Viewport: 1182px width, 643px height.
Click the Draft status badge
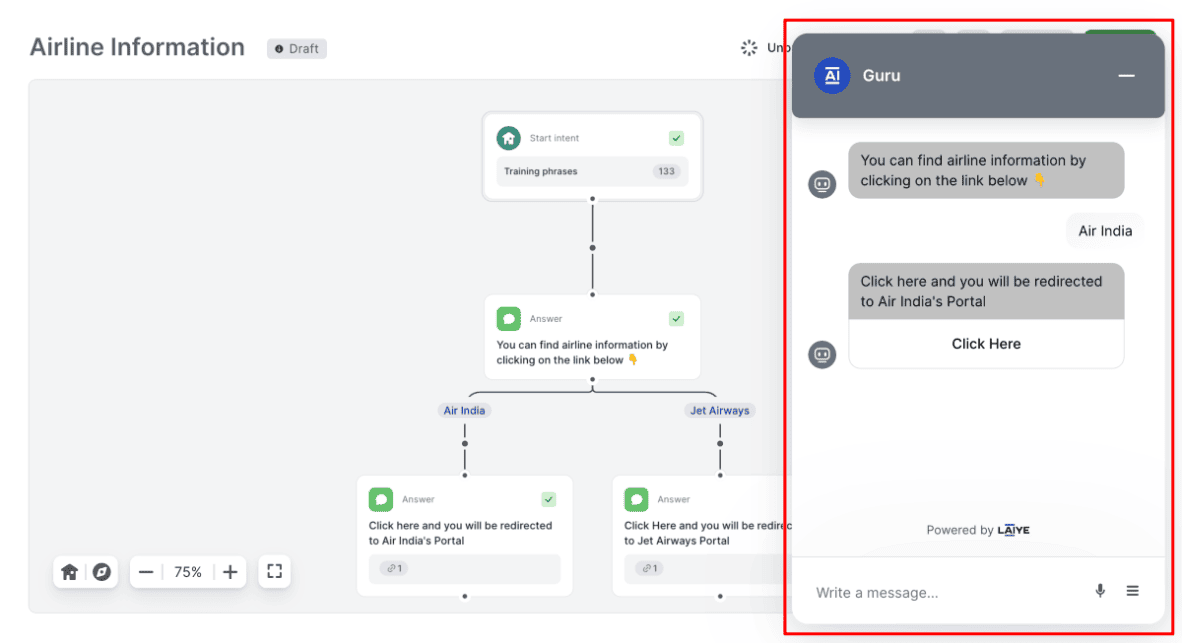[x=297, y=48]
